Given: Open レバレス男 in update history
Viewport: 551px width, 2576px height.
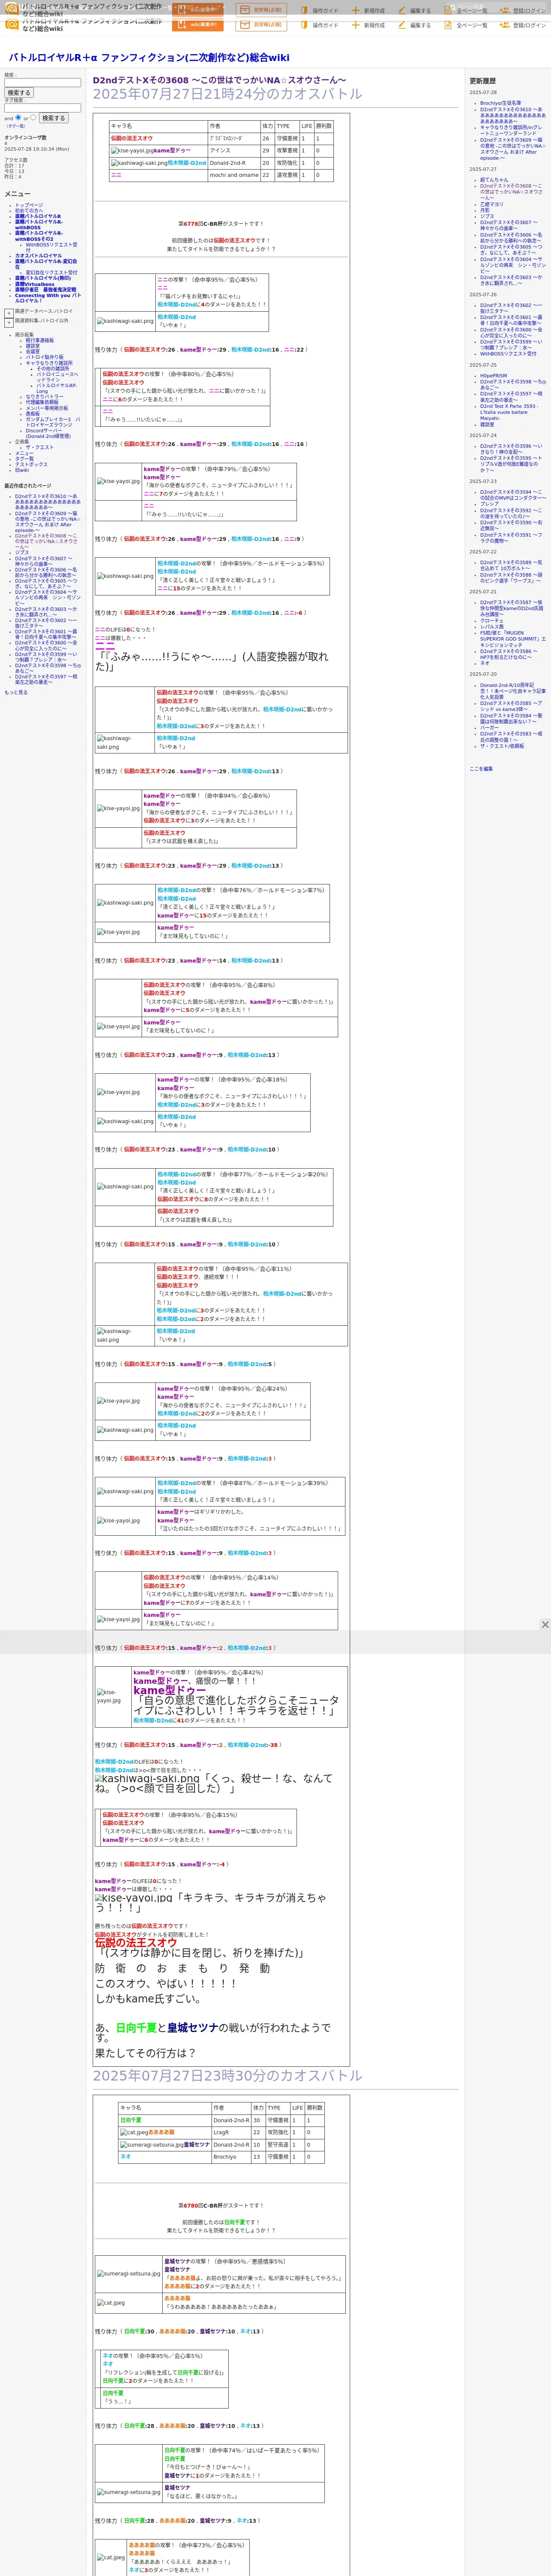Looking at the screenshot, I should click(x=492, y=627).
